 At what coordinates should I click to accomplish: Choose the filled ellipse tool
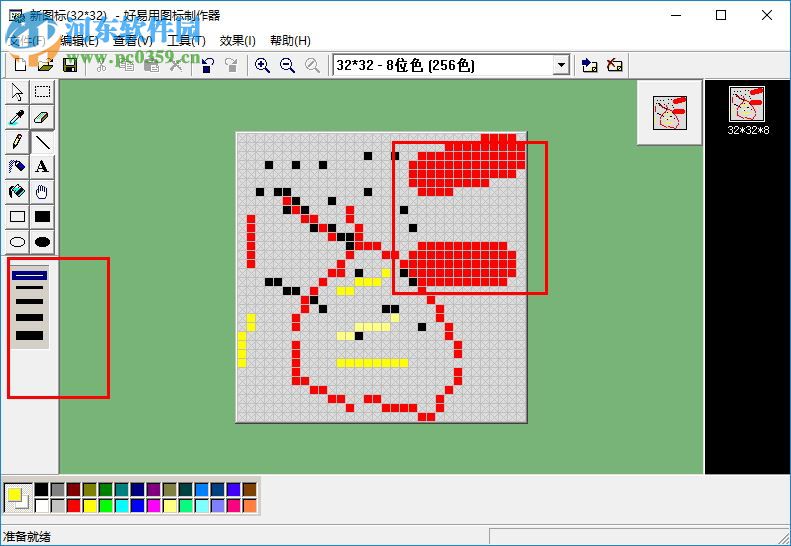pyautogui.click(x=42, y=242)
